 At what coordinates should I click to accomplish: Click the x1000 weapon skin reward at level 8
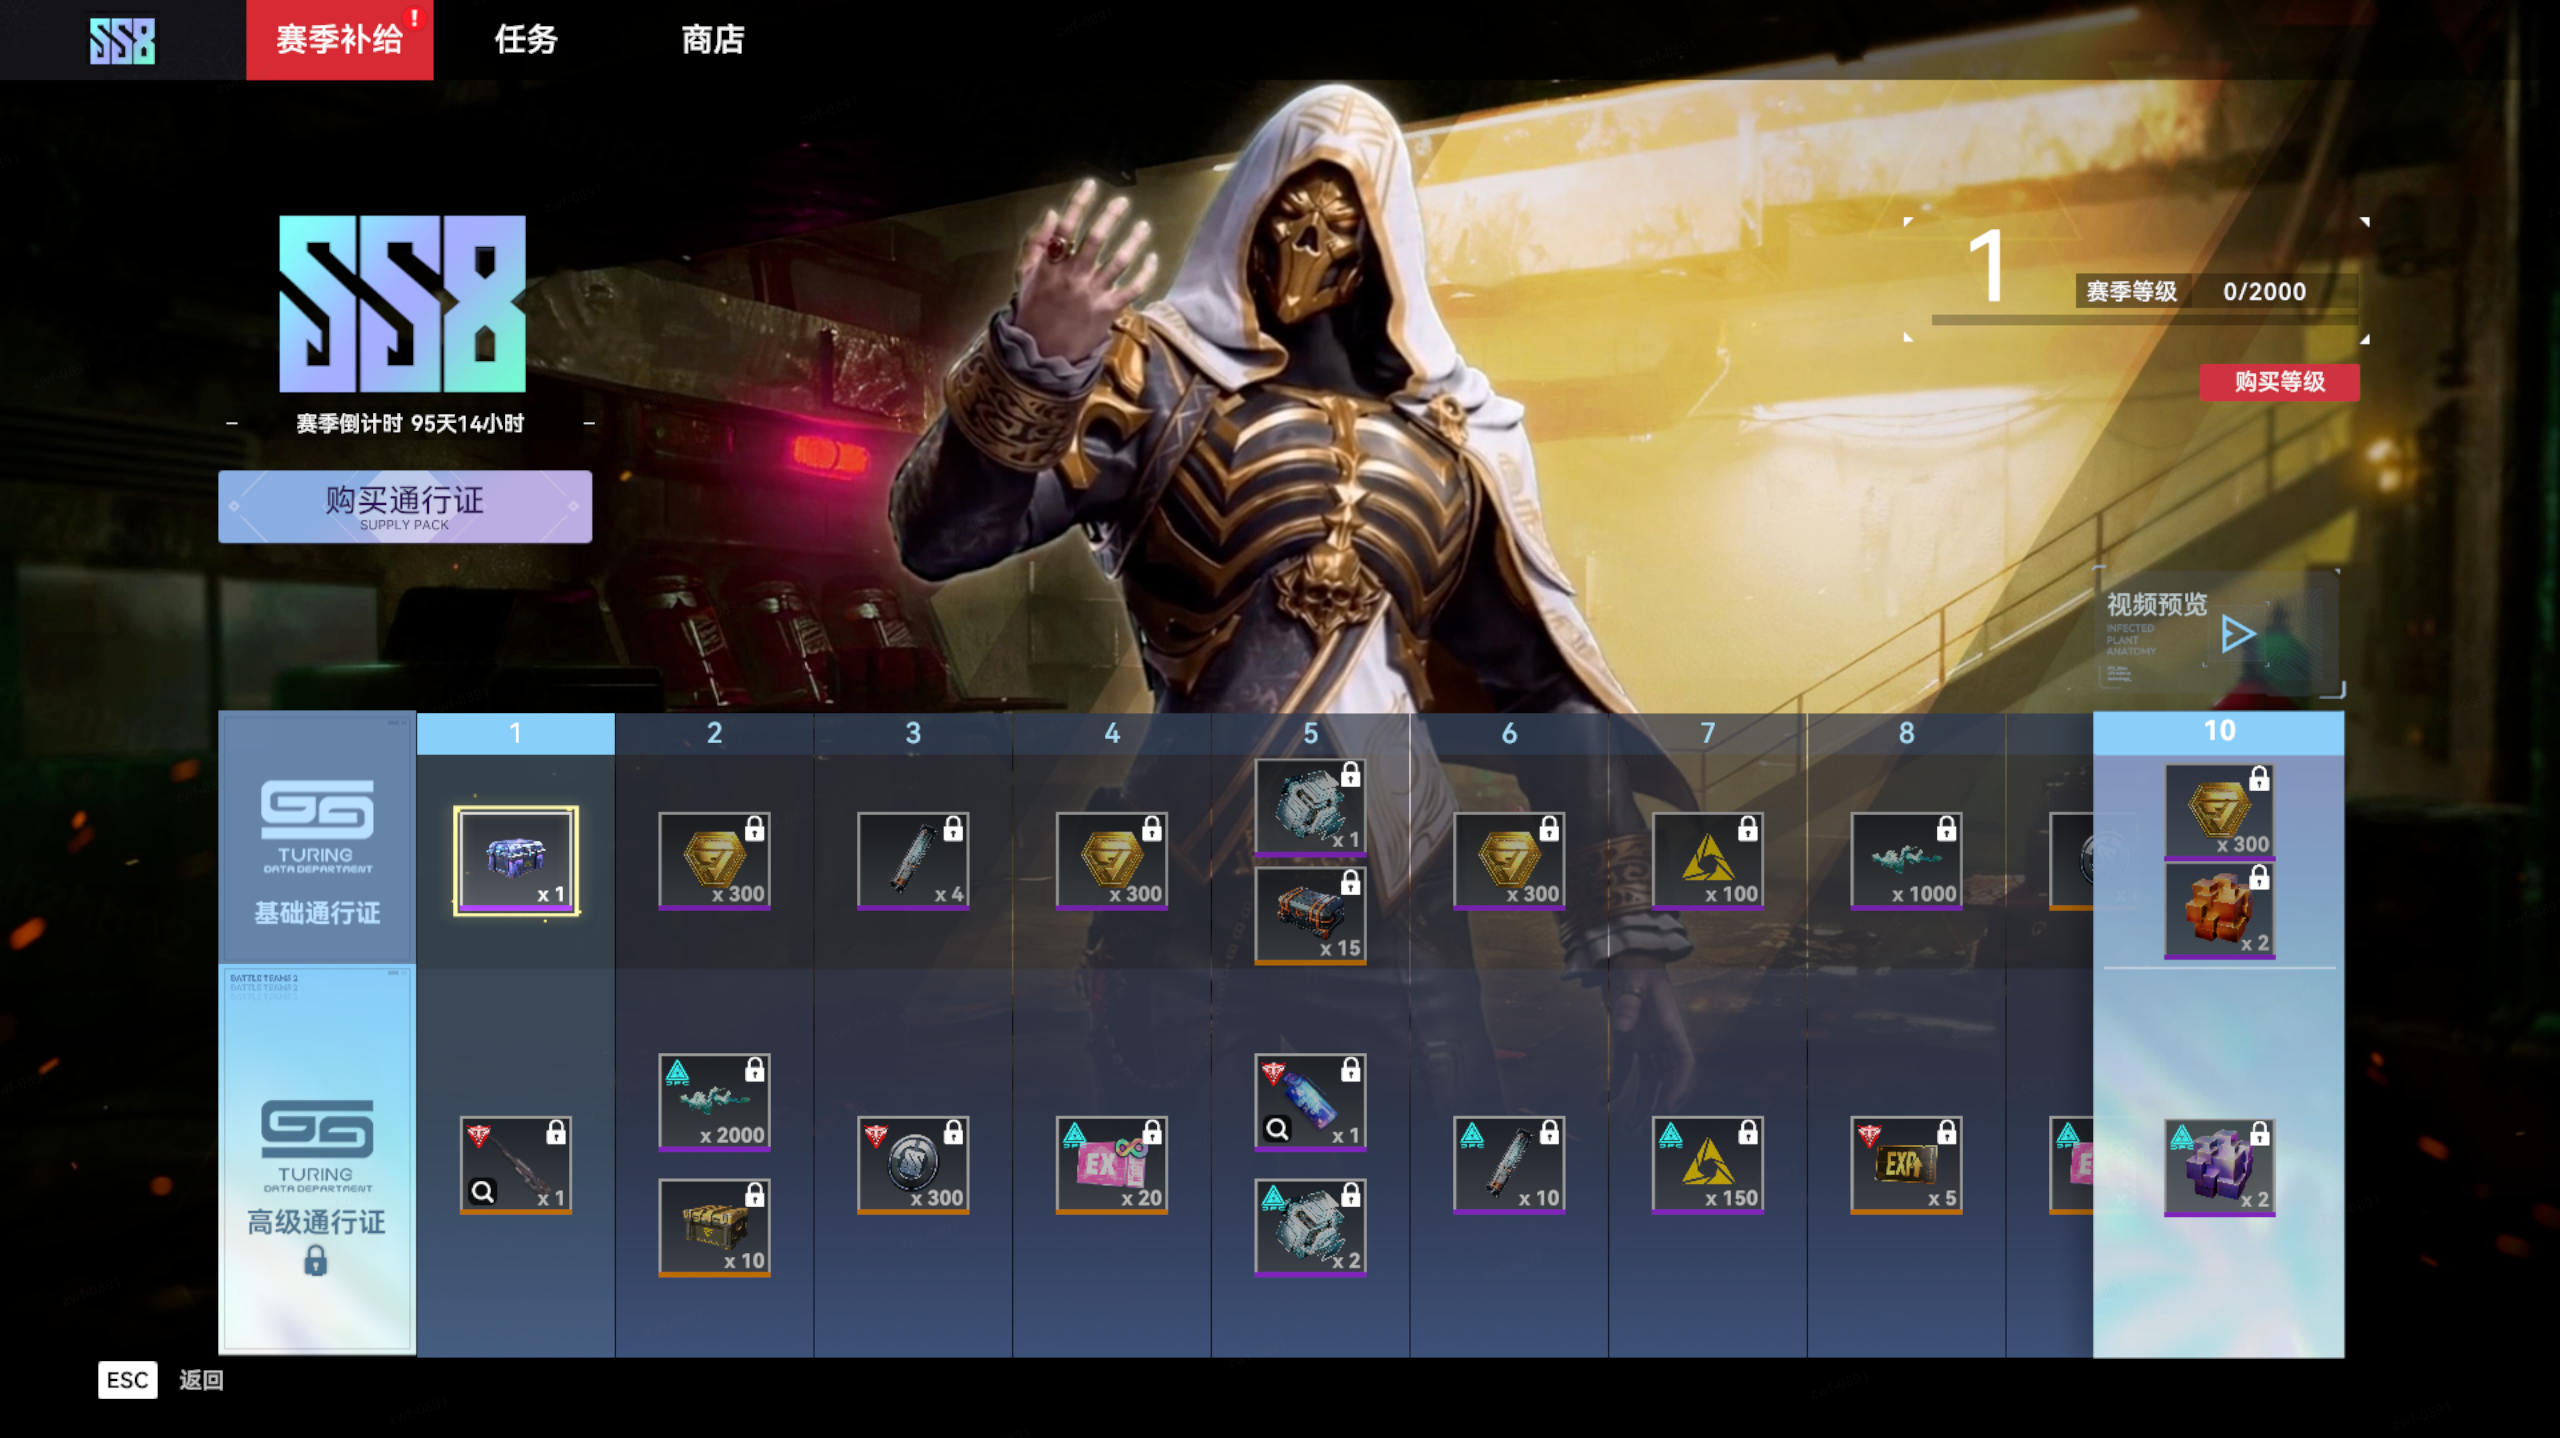(x=1906, y=860)
